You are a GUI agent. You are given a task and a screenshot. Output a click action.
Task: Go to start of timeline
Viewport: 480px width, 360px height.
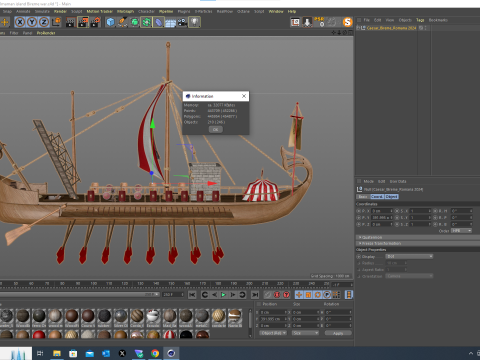[192, 295]
